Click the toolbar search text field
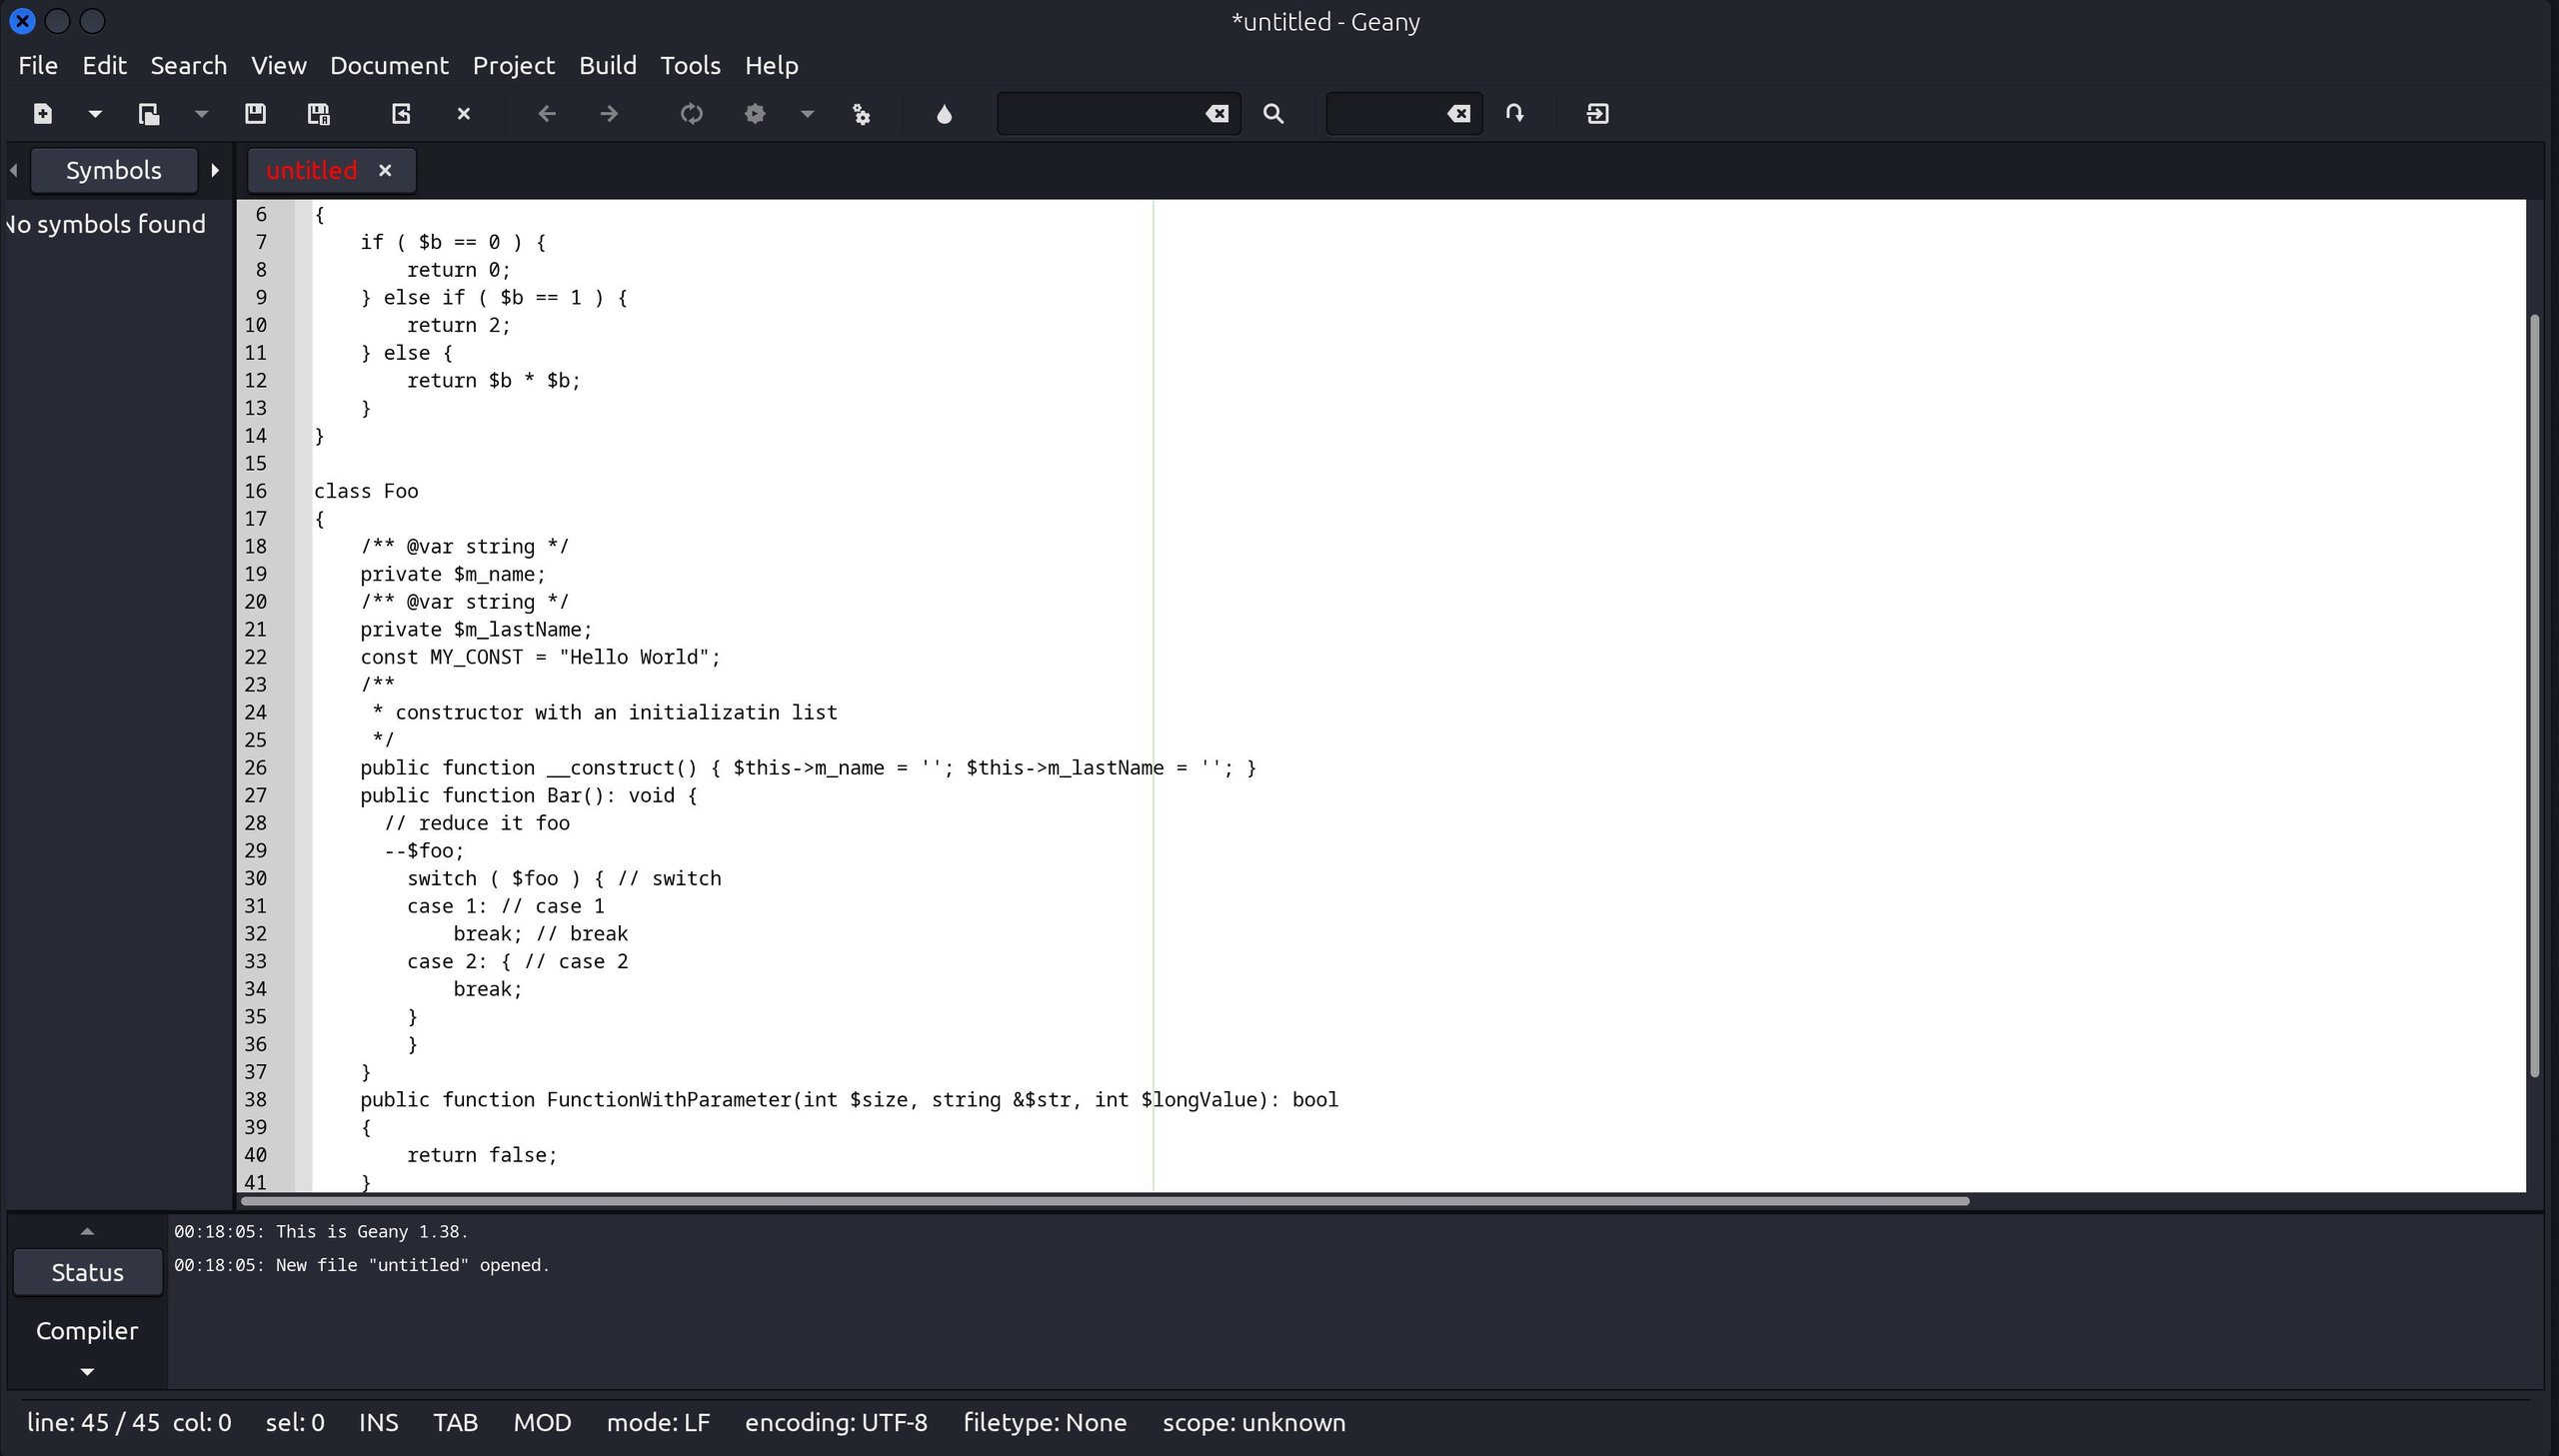Screen dimensions: 2559x1456 [1100, 114]
